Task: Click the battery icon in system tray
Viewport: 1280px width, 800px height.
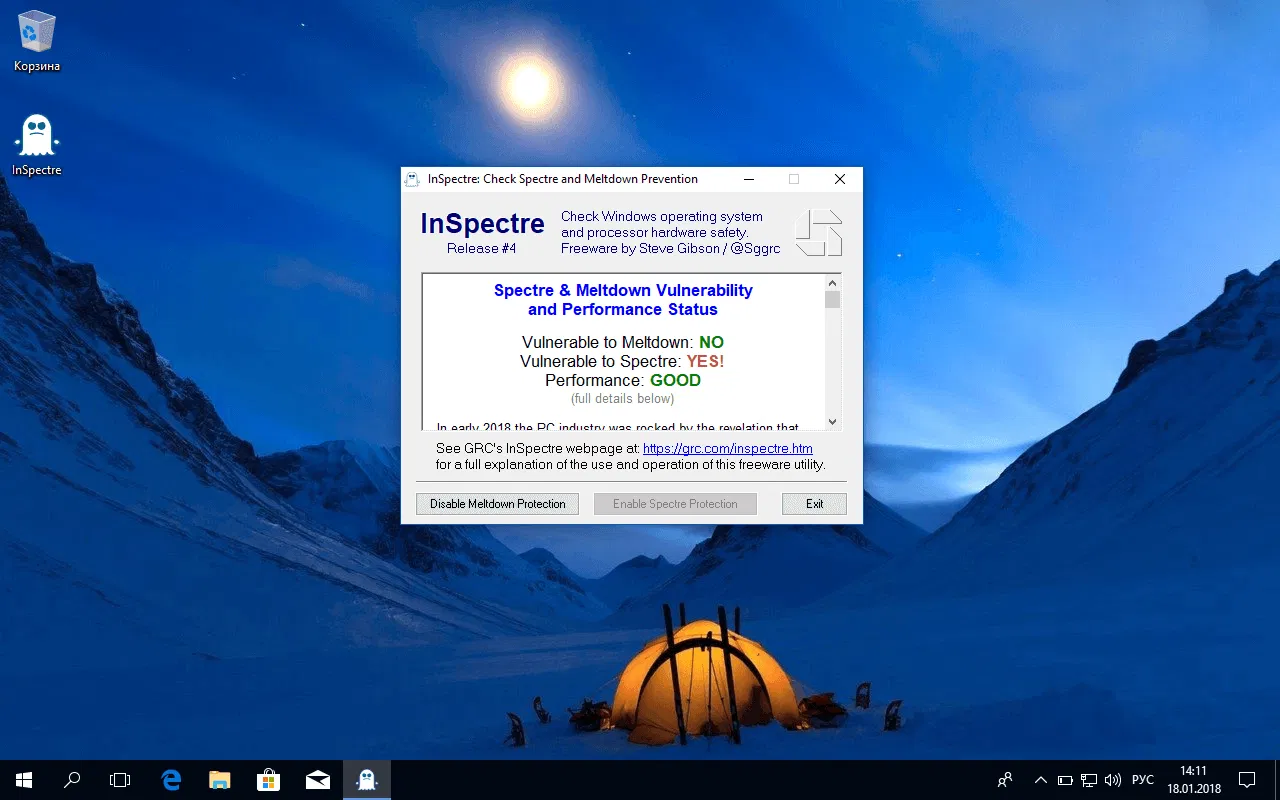Action: pos(1065,780)
